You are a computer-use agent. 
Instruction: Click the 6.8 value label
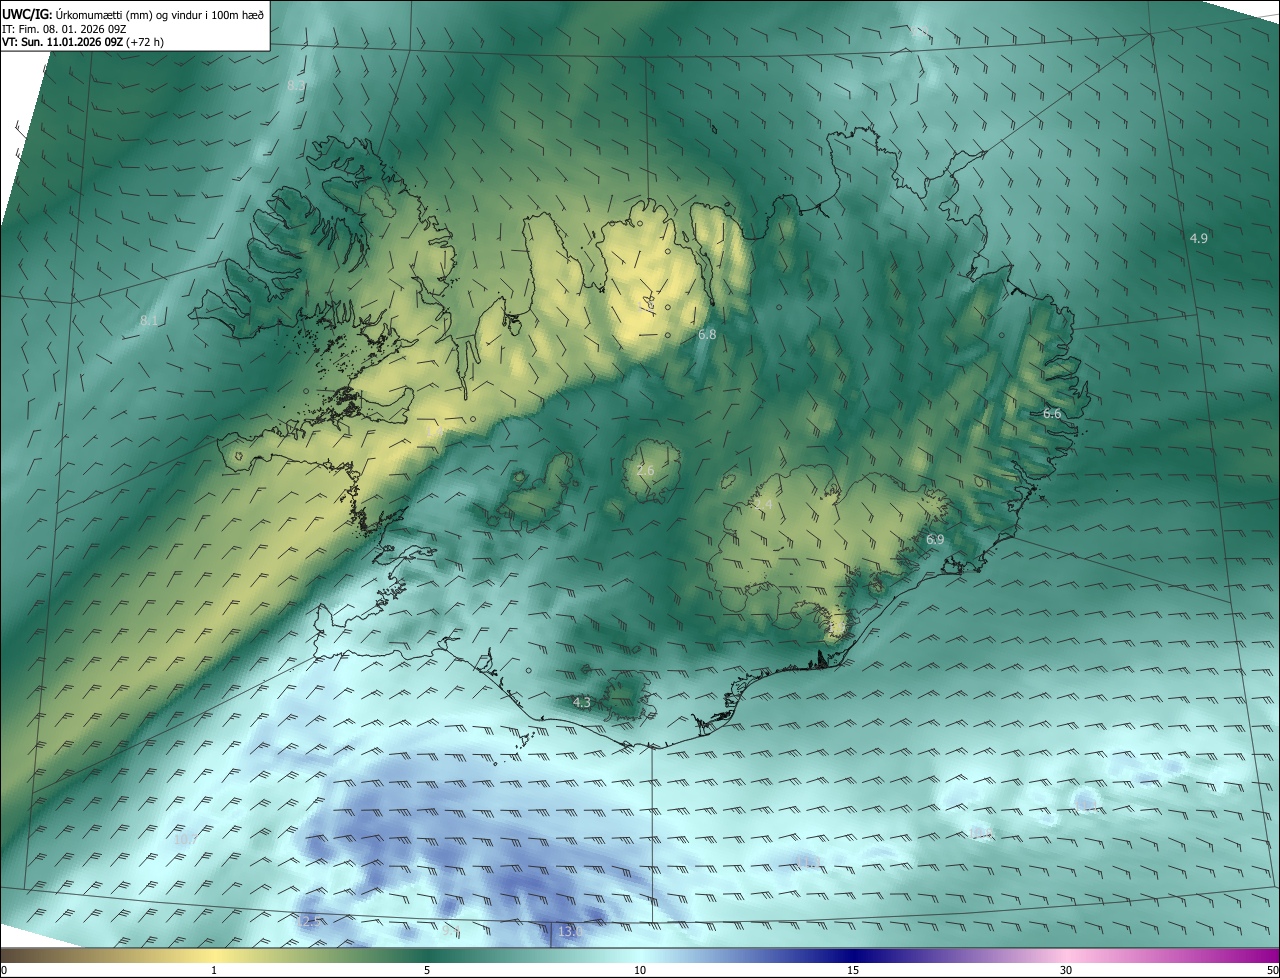[707, 334]
